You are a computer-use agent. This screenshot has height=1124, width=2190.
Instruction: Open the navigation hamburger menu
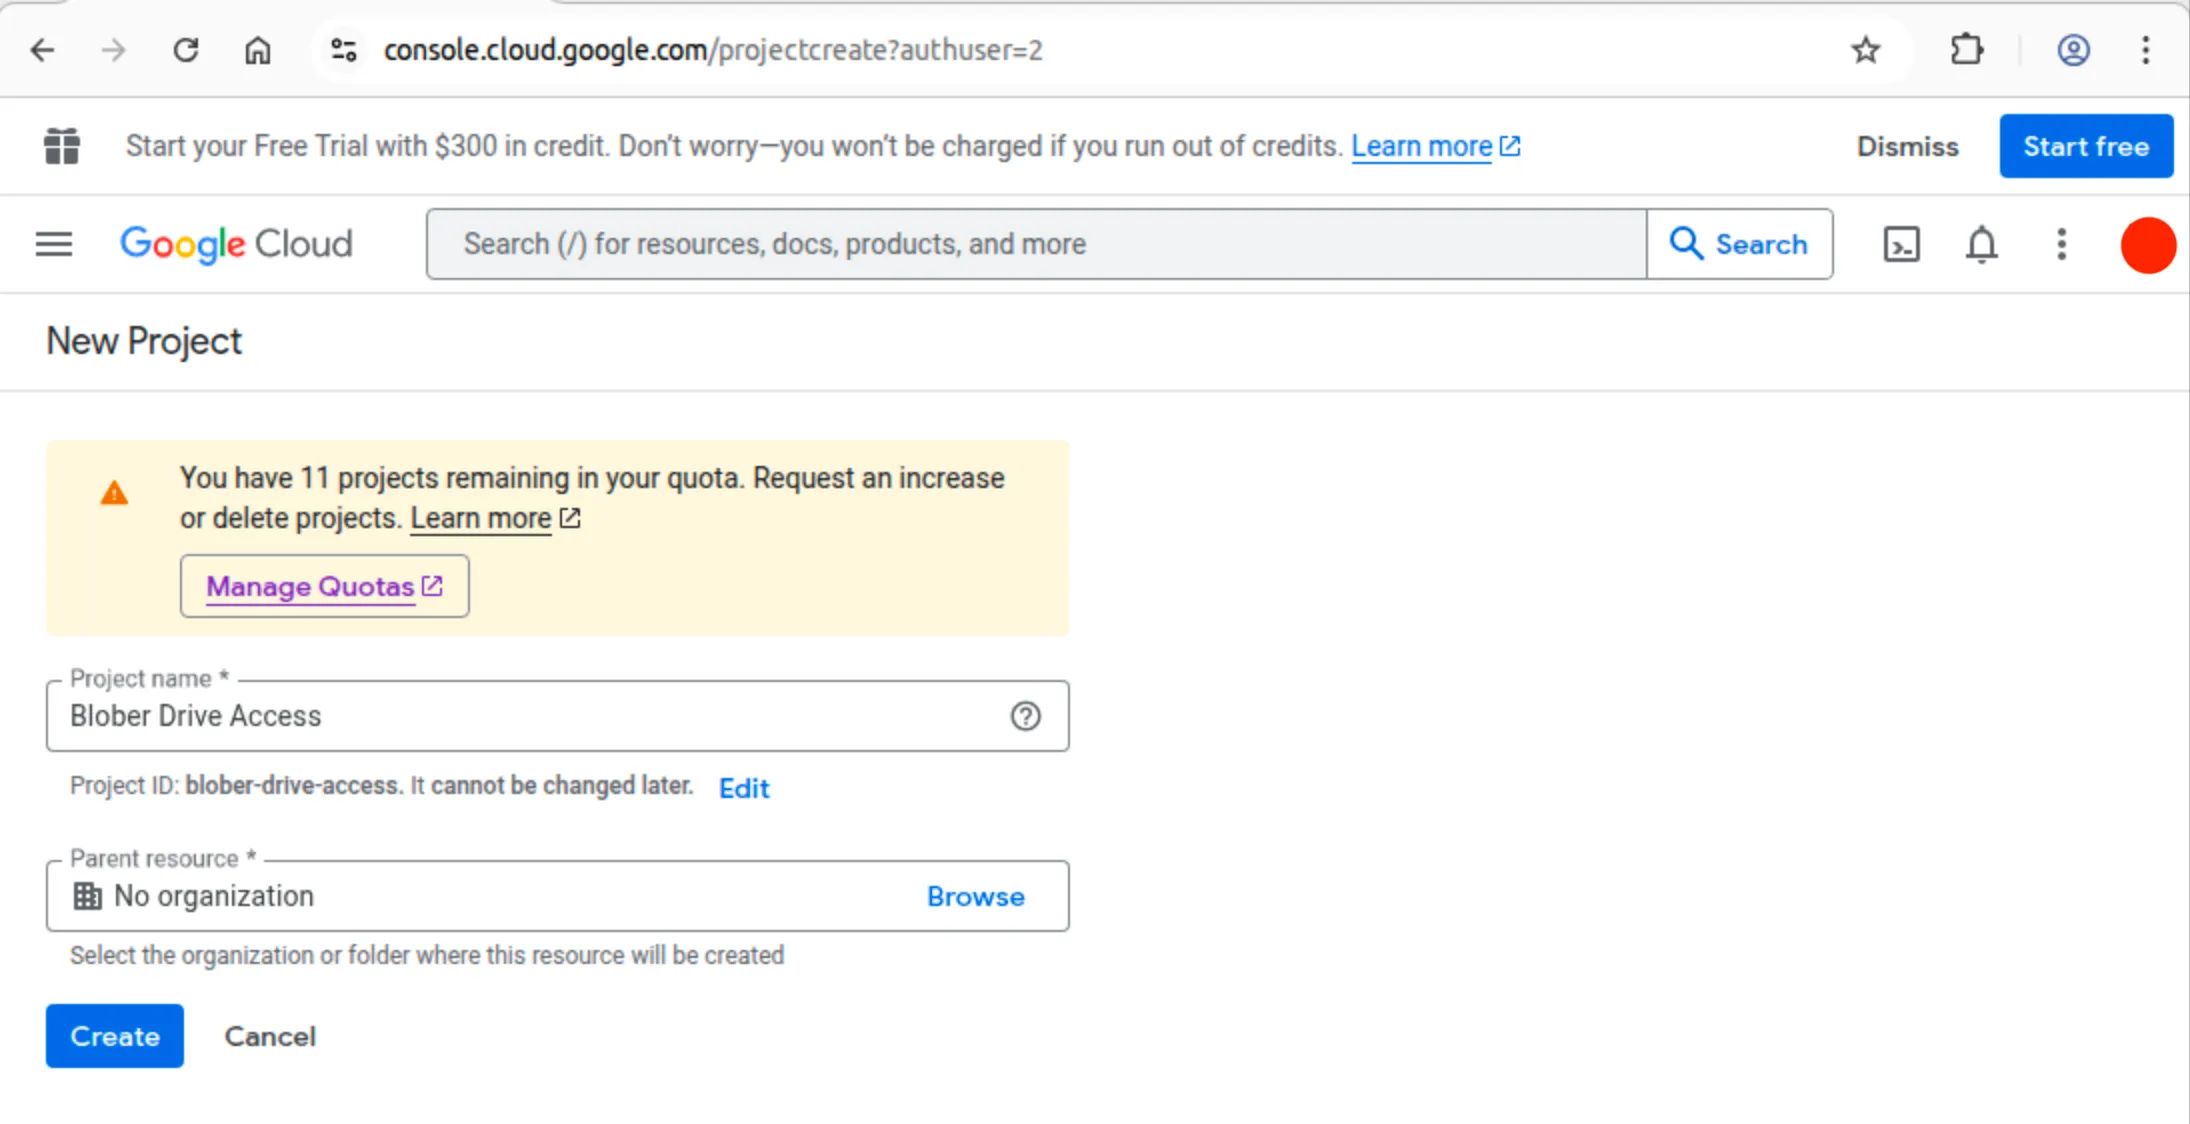[53, 244]
